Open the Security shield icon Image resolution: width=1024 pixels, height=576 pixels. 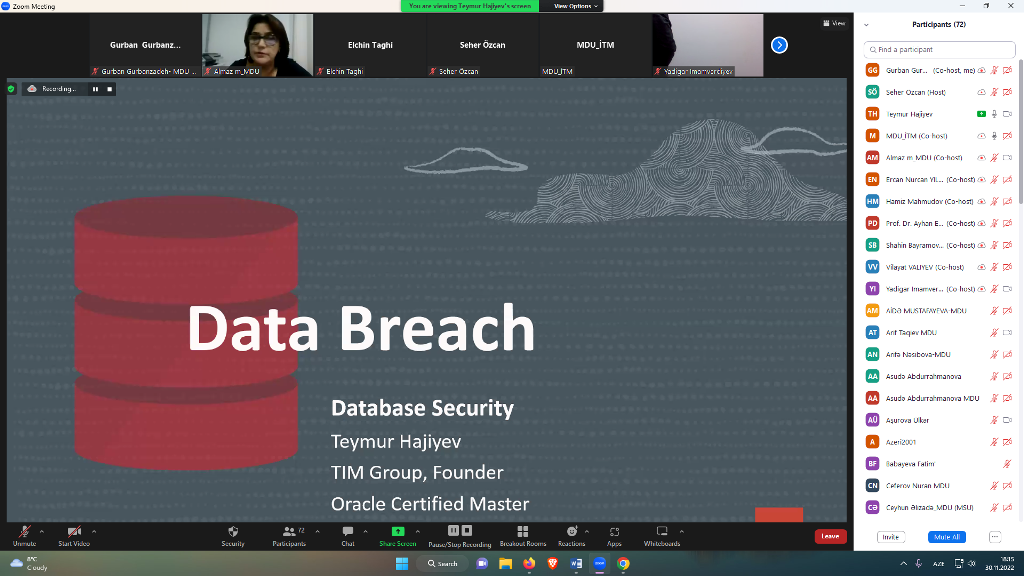pyautogui.click(x=233, y=532)
